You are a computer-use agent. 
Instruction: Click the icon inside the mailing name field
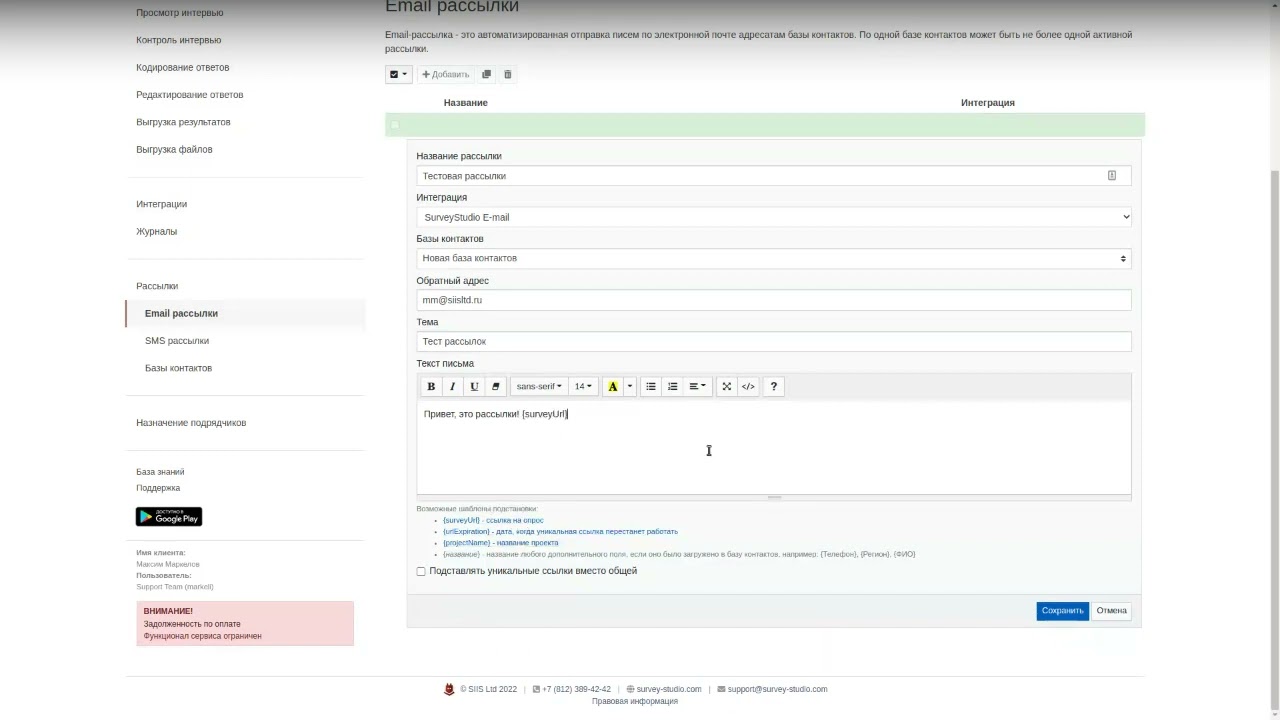coord(1111,176)
